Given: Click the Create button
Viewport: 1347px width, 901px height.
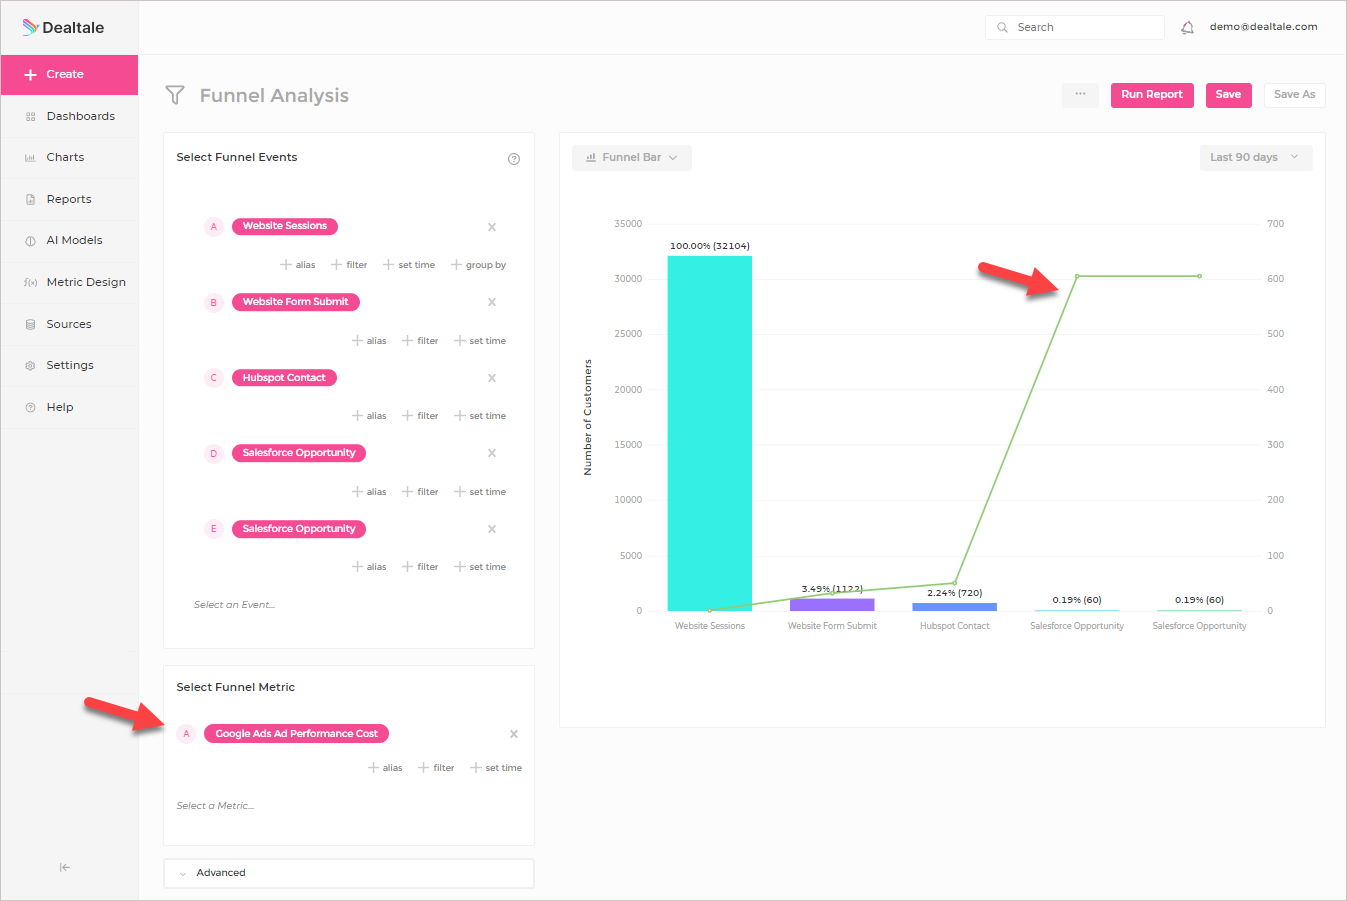Looking at the screenshot, I should pos(69,75).
